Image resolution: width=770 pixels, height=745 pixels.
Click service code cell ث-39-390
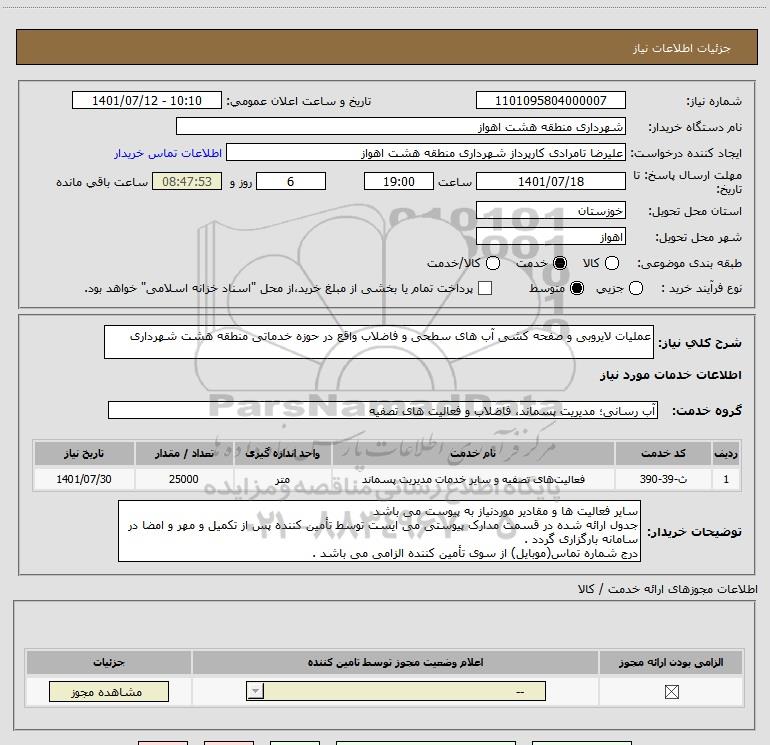coord(663,479)
